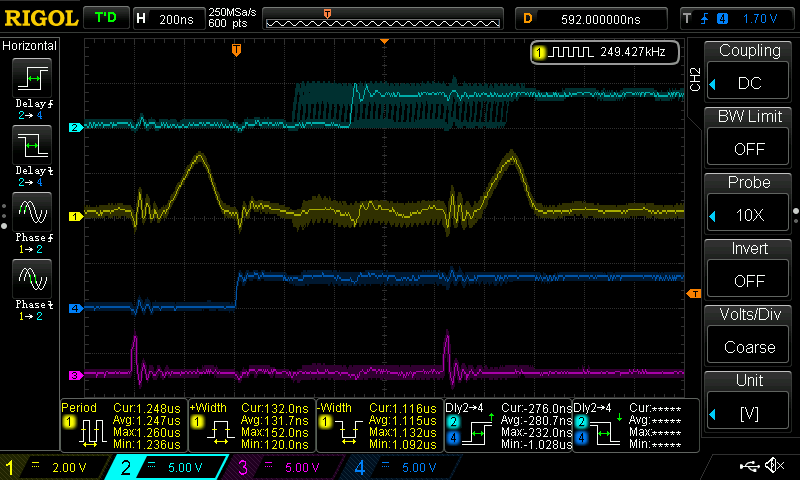Click the left menu page scroll dots
The width and height of the screenshot is (800, 480).
point(4,216)
